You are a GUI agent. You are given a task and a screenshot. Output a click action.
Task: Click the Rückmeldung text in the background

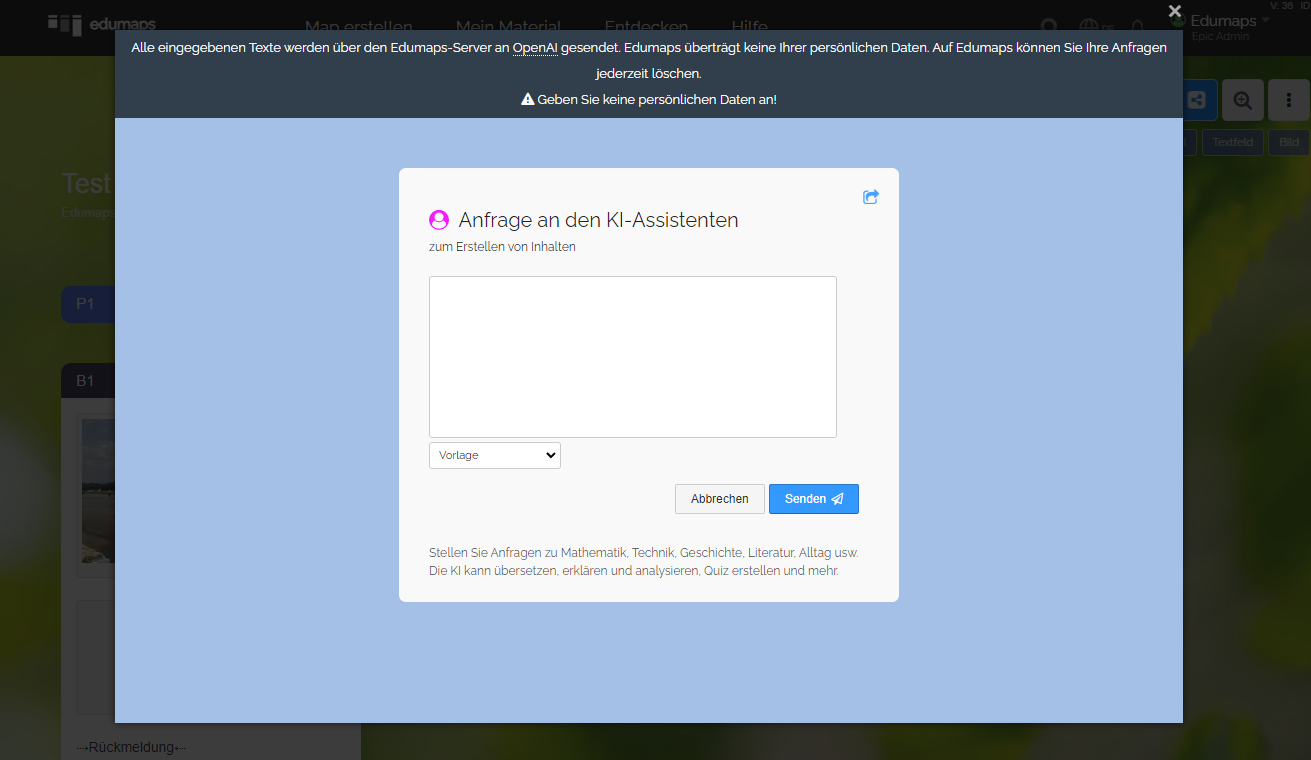click(x=131, y=747)
